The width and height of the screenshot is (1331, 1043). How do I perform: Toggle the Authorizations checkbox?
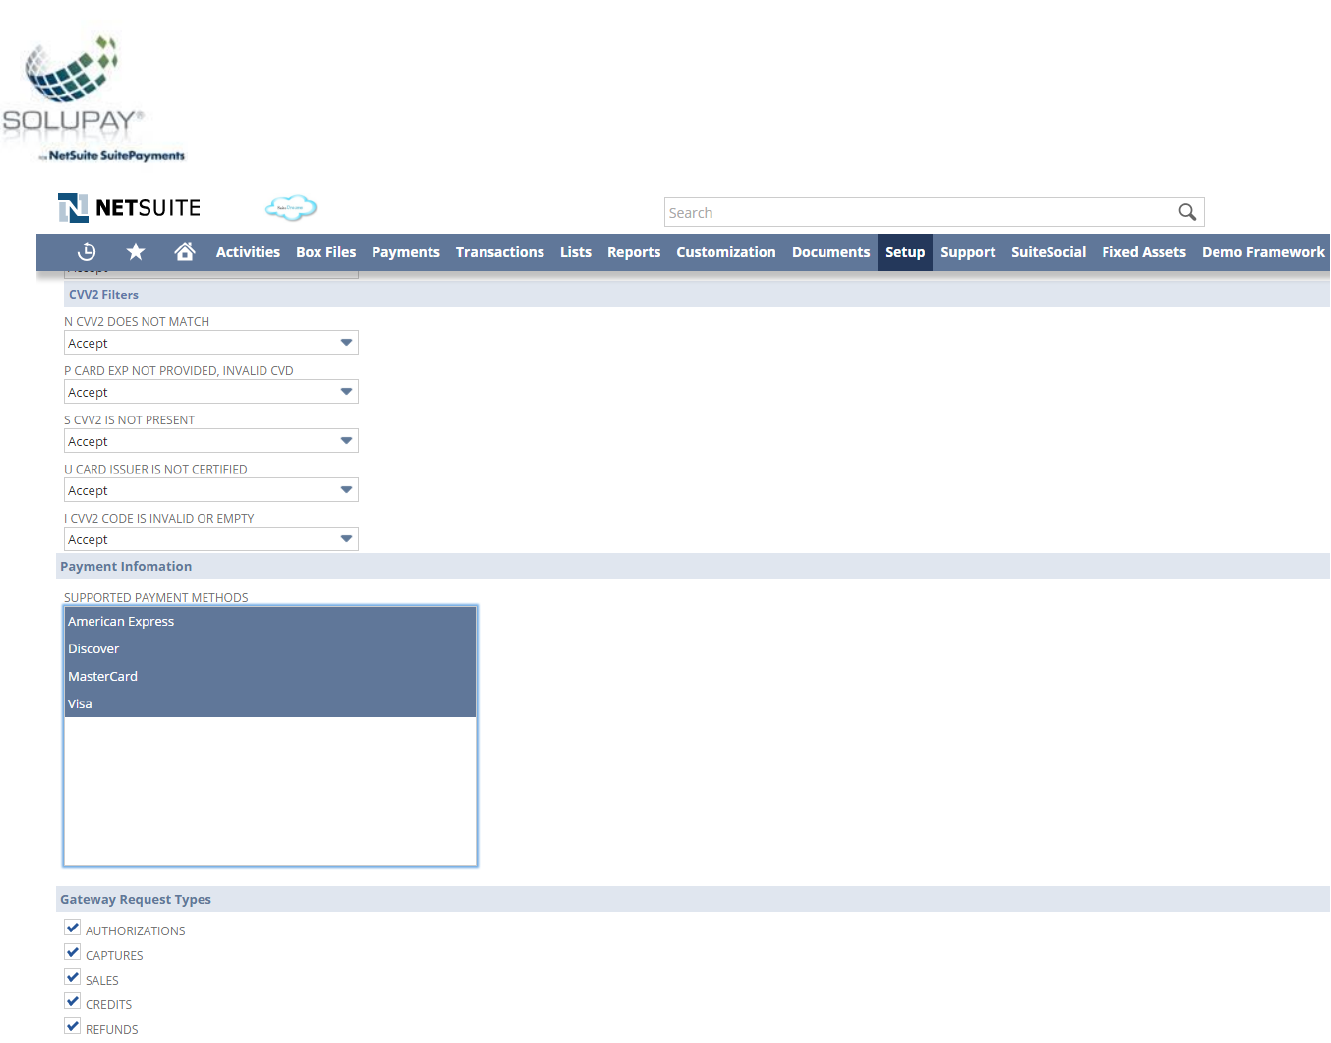[72, 928]
